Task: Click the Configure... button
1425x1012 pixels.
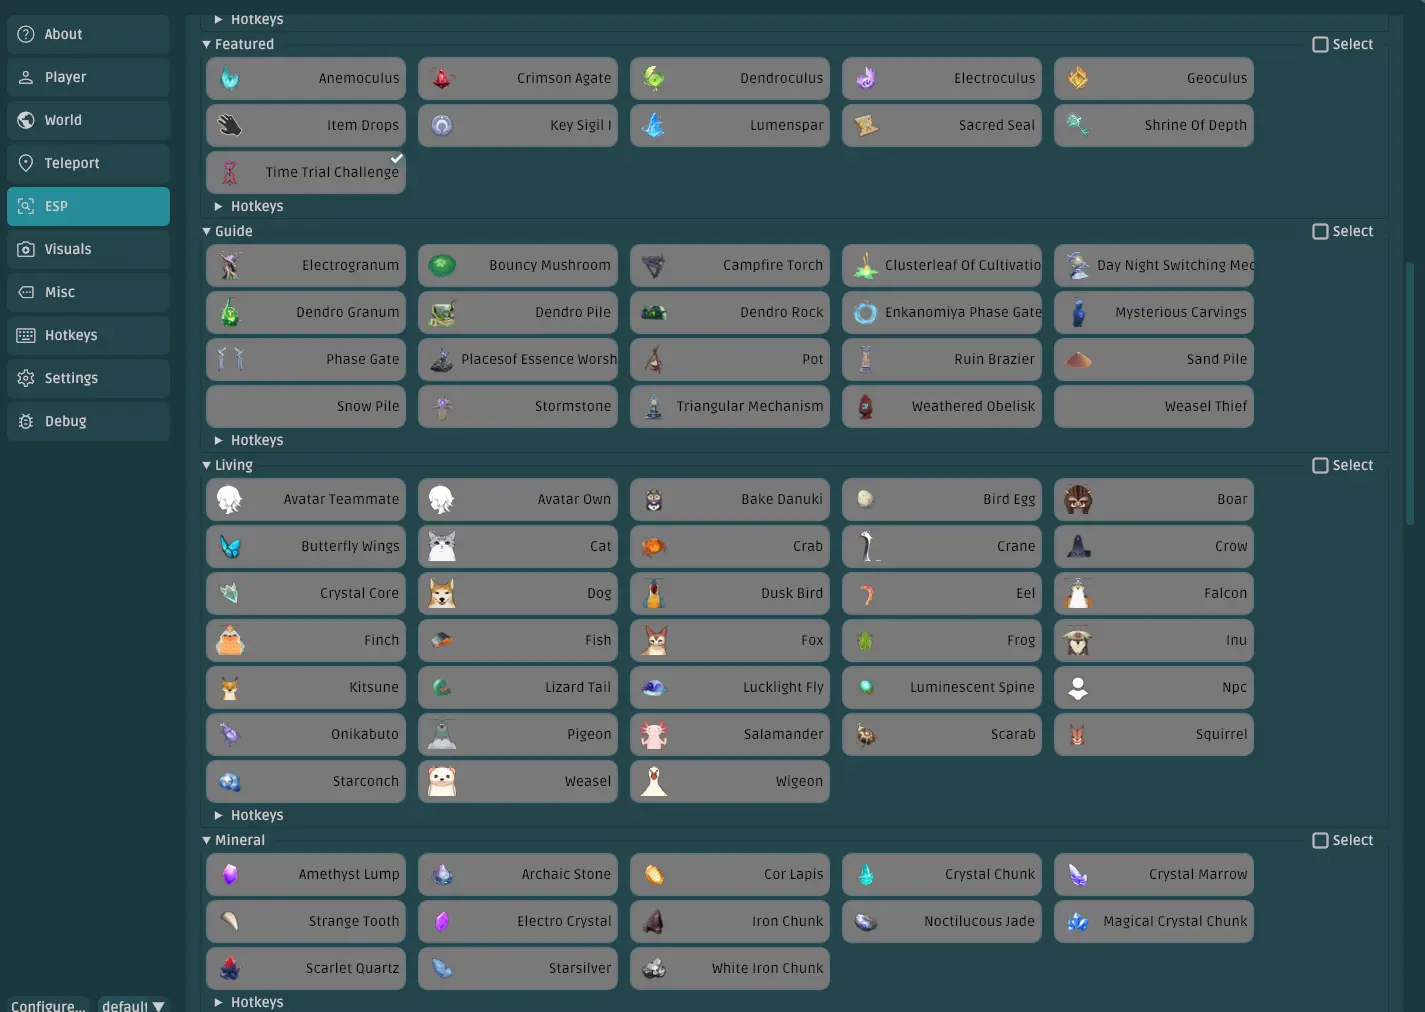Action: coord(48,1005)
